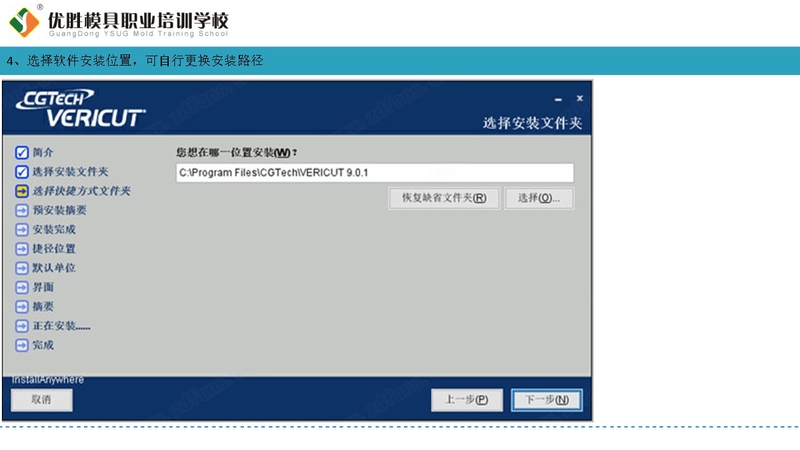The image size is (800, 450).
Task: Open folder chooser with 选择(O)... button
Action: click(539, 198)
